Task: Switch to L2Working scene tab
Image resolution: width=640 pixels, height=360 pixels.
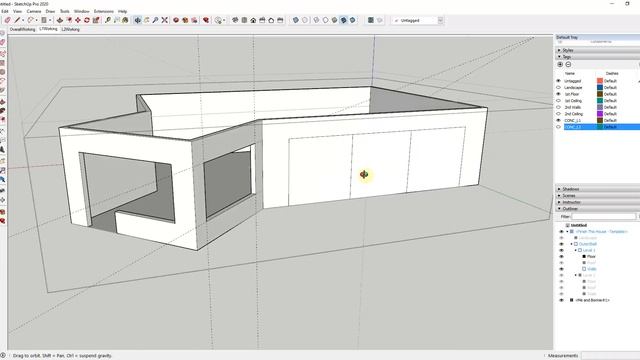Action: [x=71, y=29]
